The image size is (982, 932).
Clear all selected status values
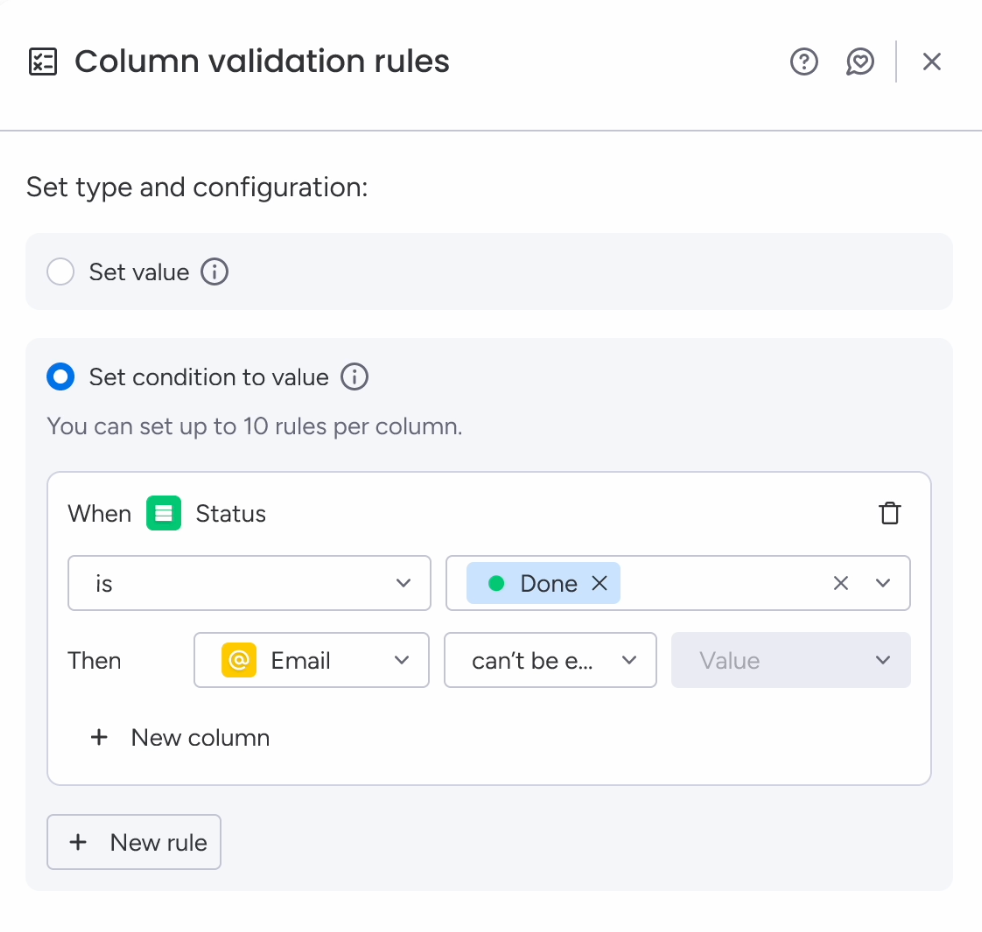coord(841,584)
